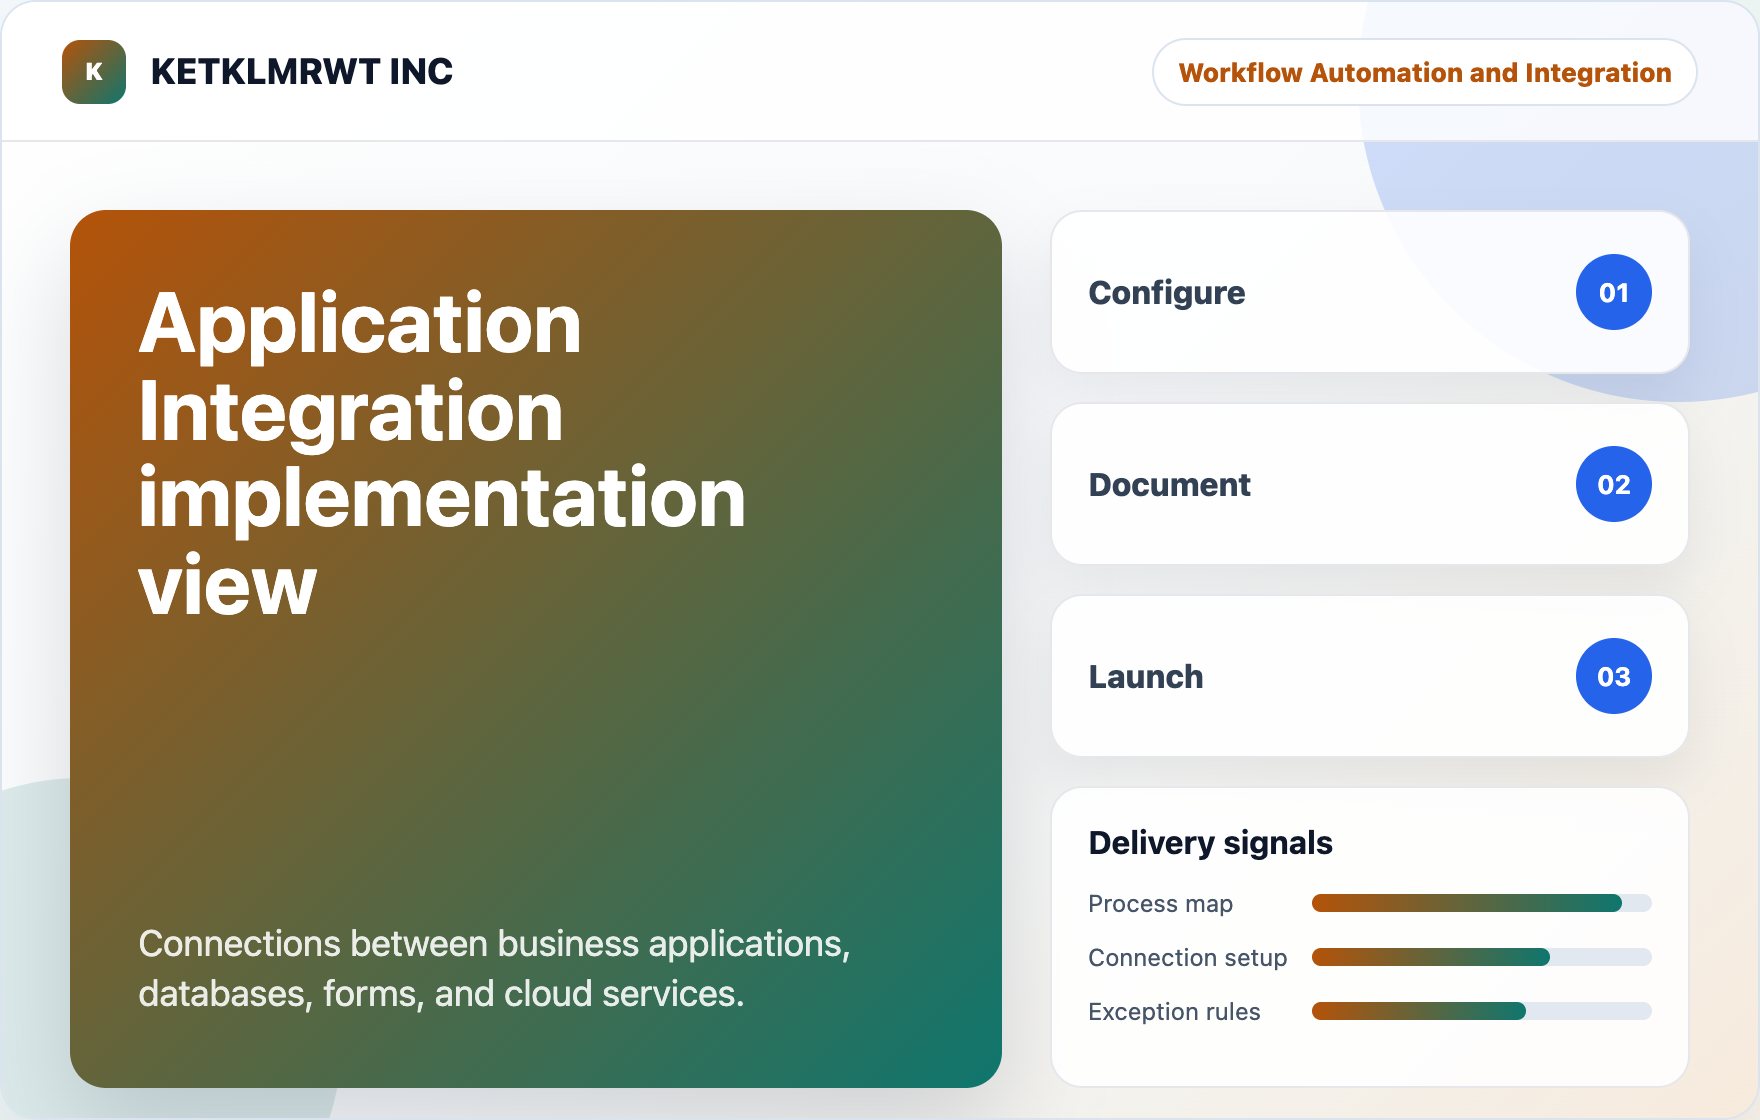1760x1120 pixels.
Task: Click the 03 step badge
Action: pos(1614,676)
